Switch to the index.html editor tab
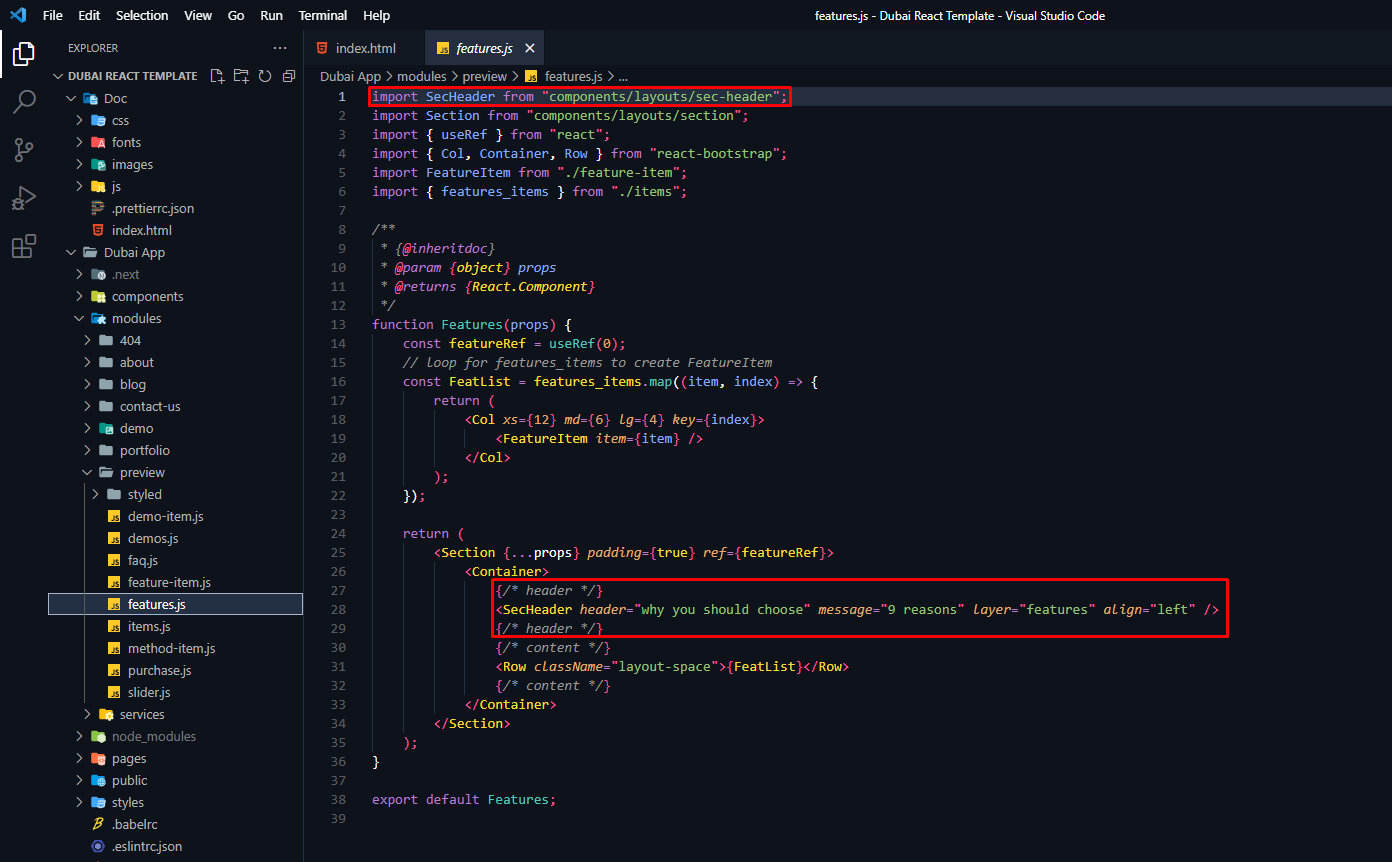The width and height of the screenshot is (1392, 862). point(364,48)
